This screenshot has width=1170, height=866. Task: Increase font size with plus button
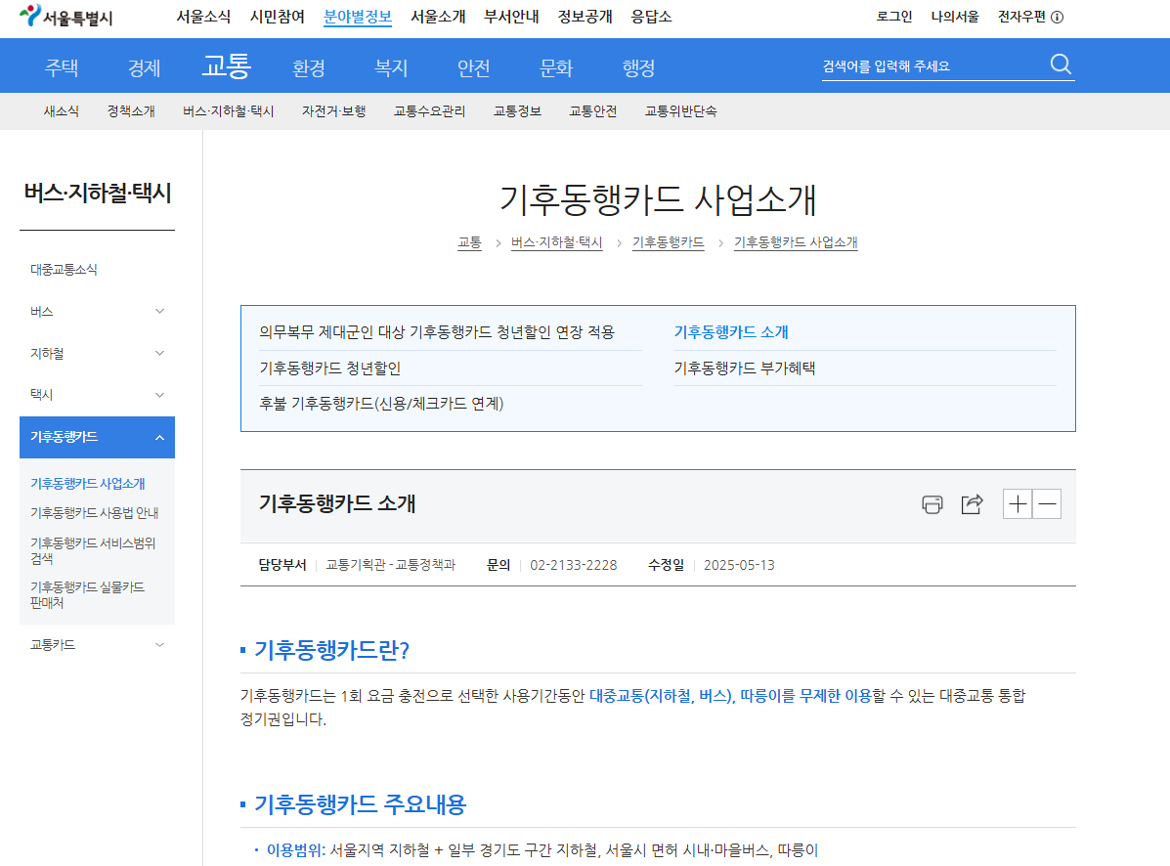coord(1017,504)
